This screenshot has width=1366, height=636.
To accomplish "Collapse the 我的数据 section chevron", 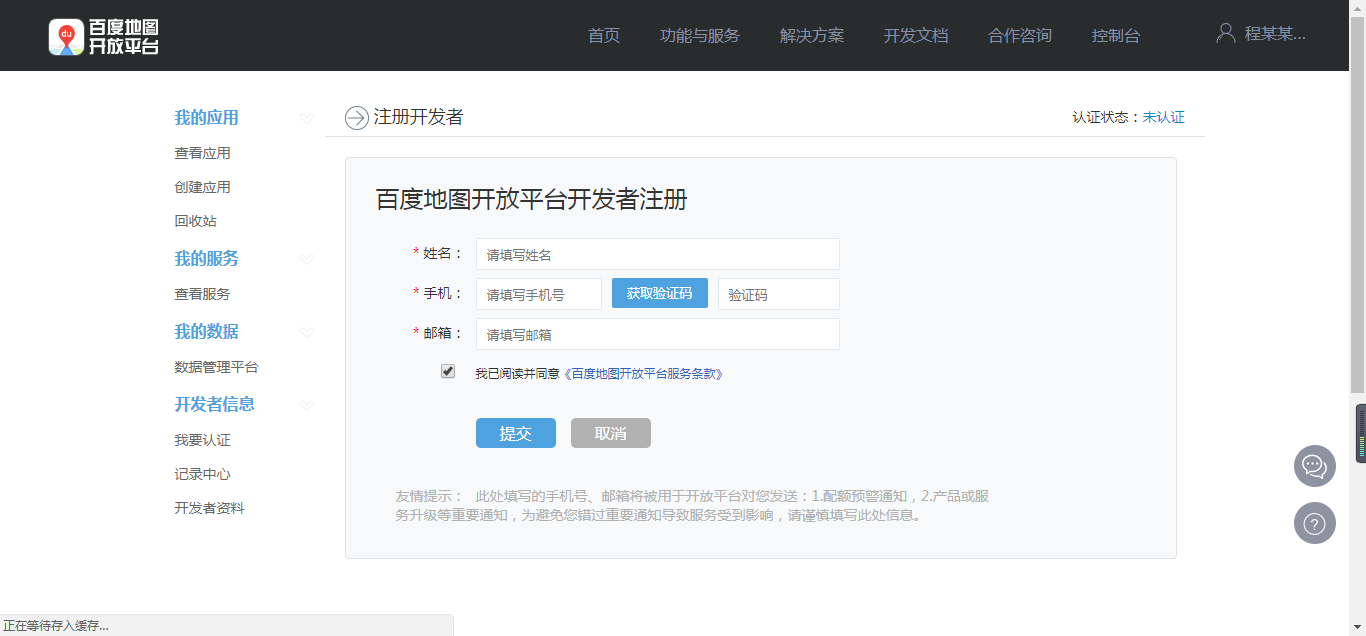I will (x=307, y=332).
